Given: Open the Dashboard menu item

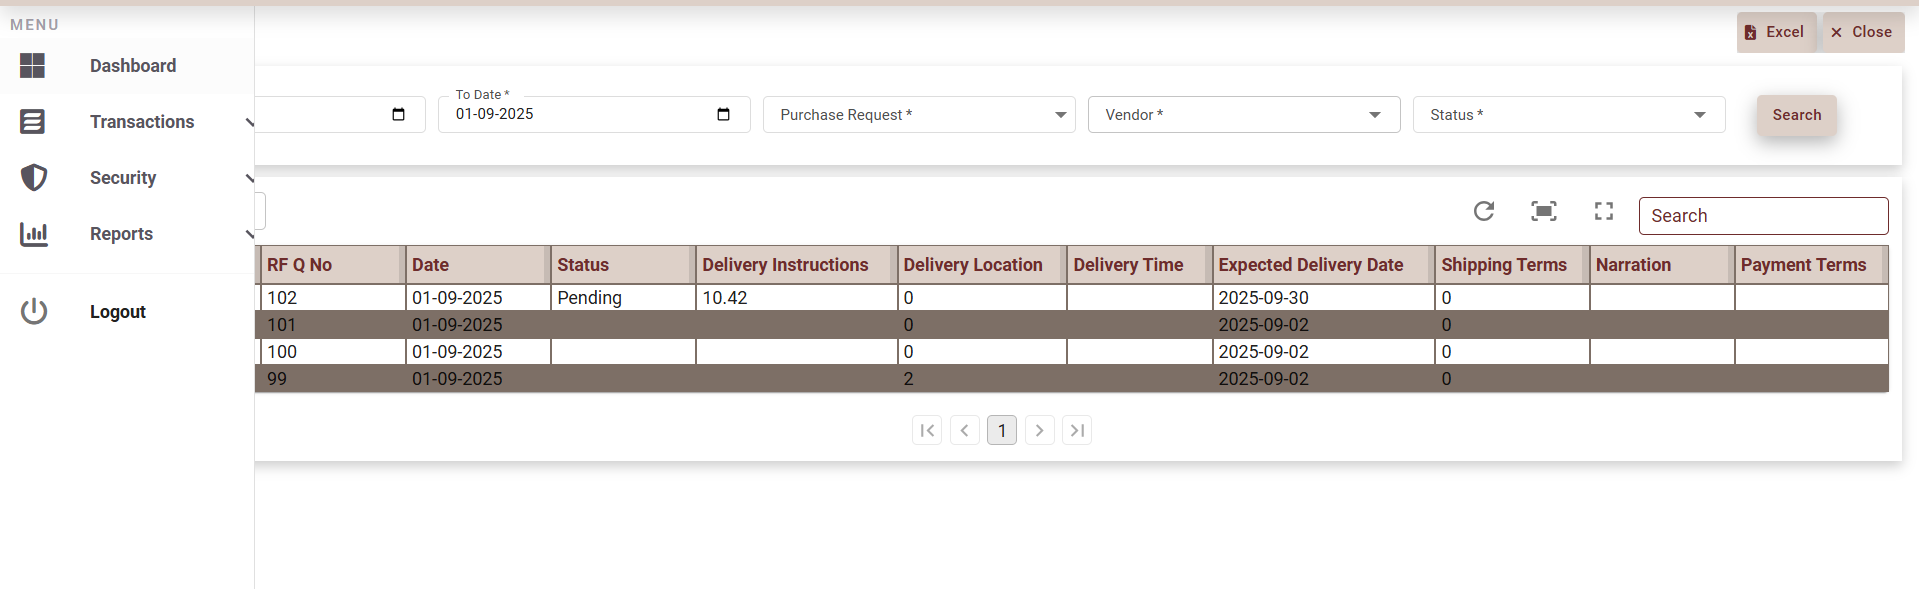Looking at the screenshot, I should 133,66.
